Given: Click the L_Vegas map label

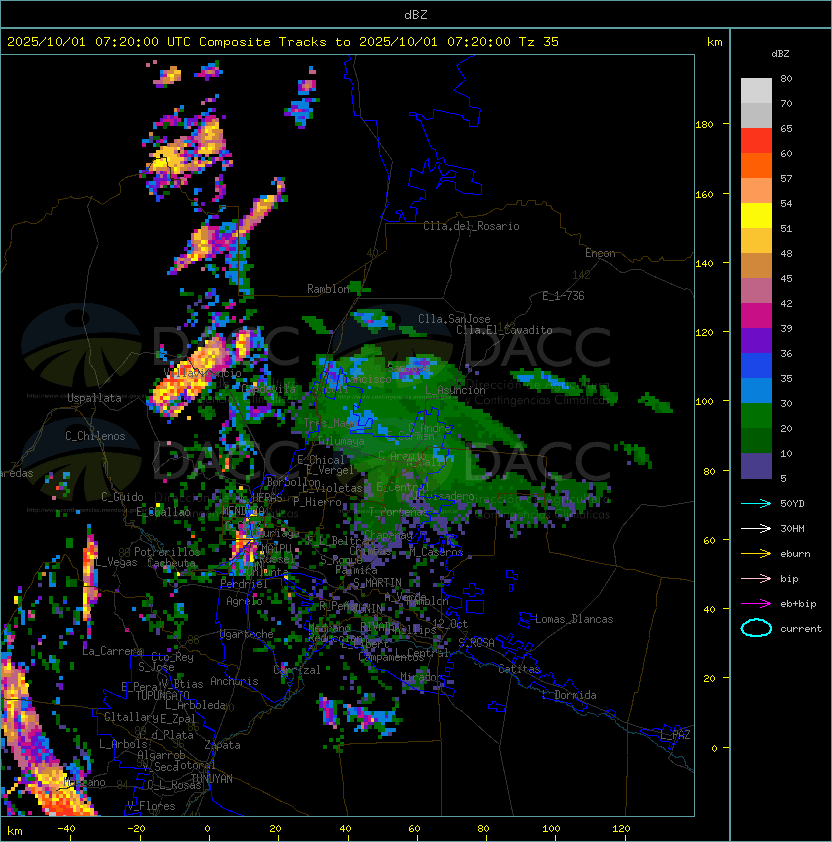Looking at the screenshot, I should [x=116, y=562].
